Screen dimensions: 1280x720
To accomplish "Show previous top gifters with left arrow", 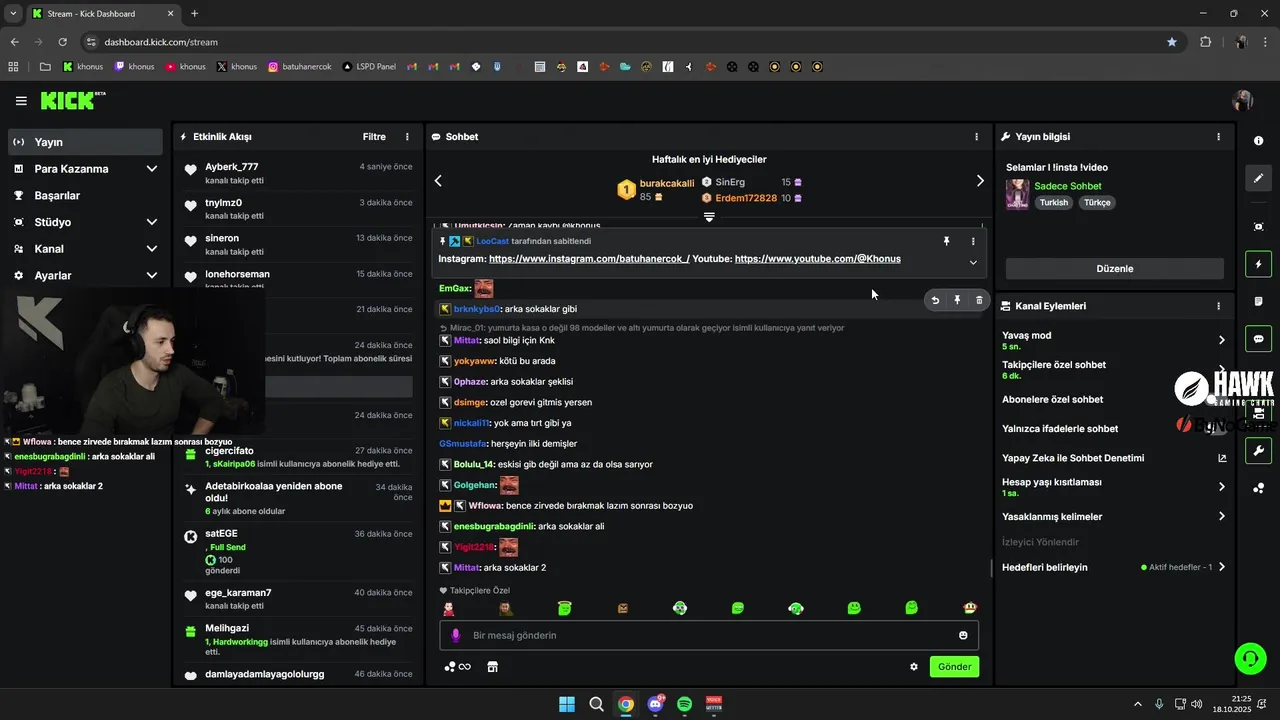I will pyautogui.click(x=438, y=181).
